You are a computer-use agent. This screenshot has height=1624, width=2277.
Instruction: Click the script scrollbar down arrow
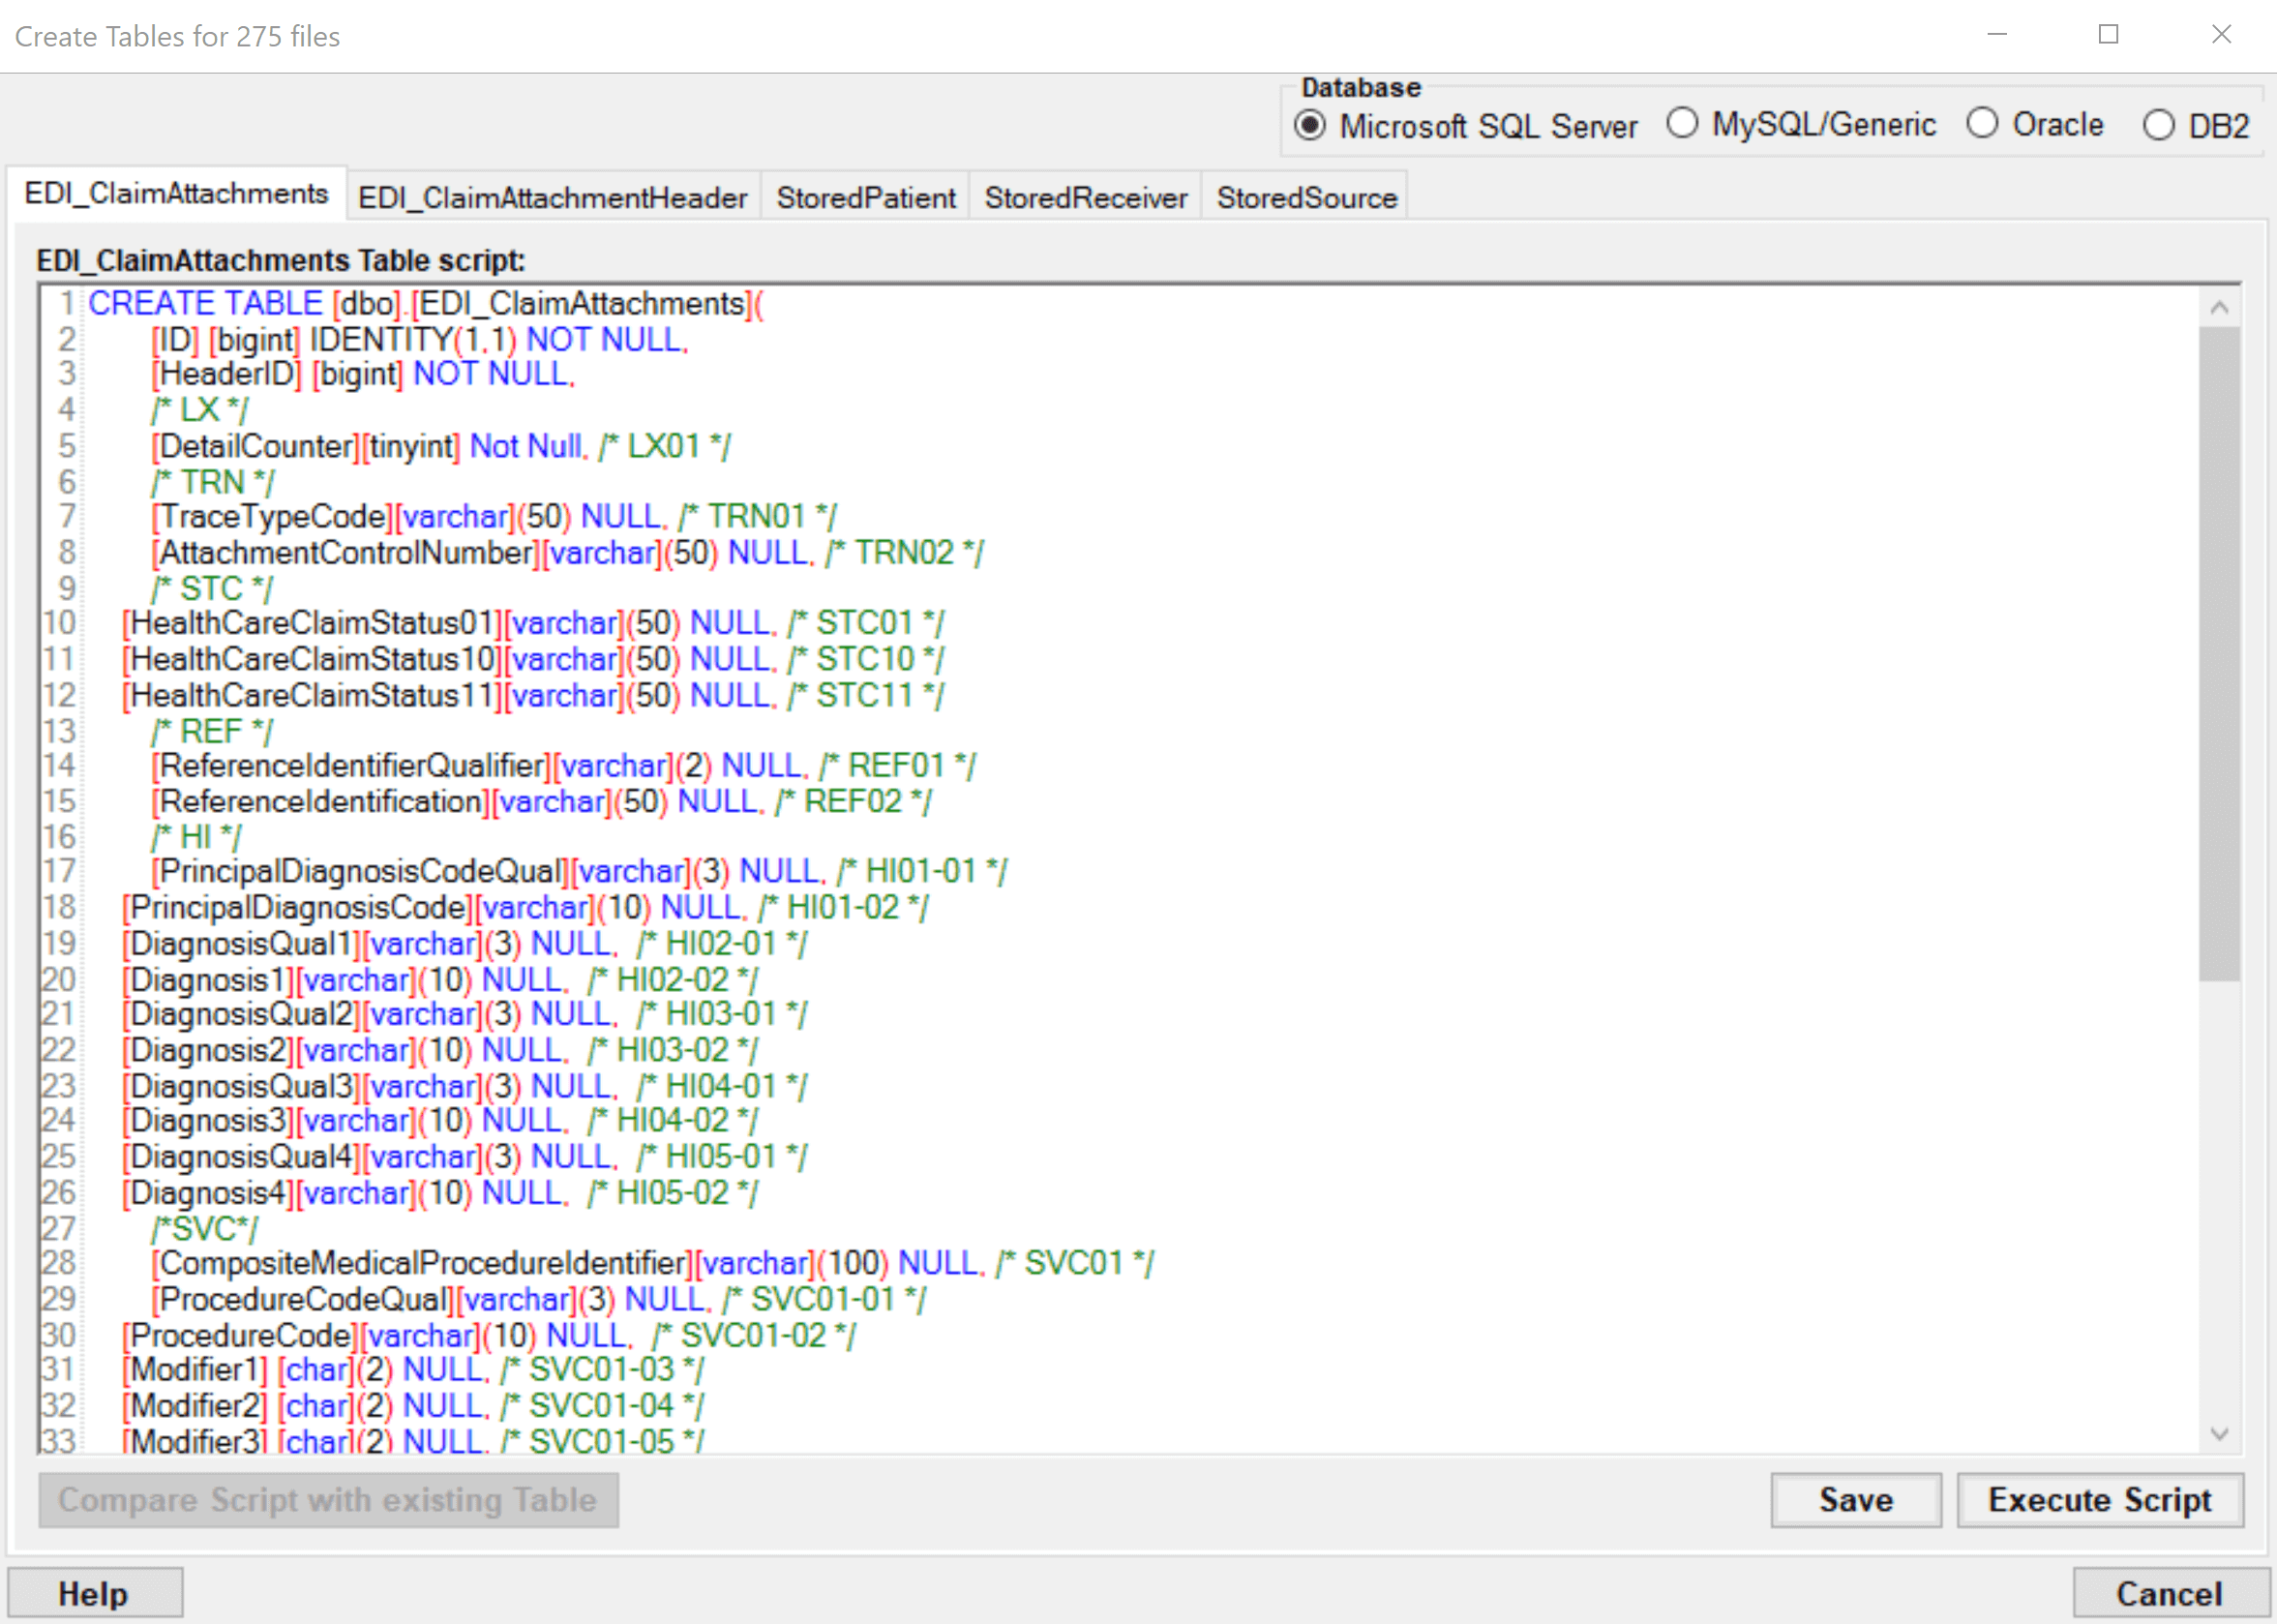click(2219, 1434)
